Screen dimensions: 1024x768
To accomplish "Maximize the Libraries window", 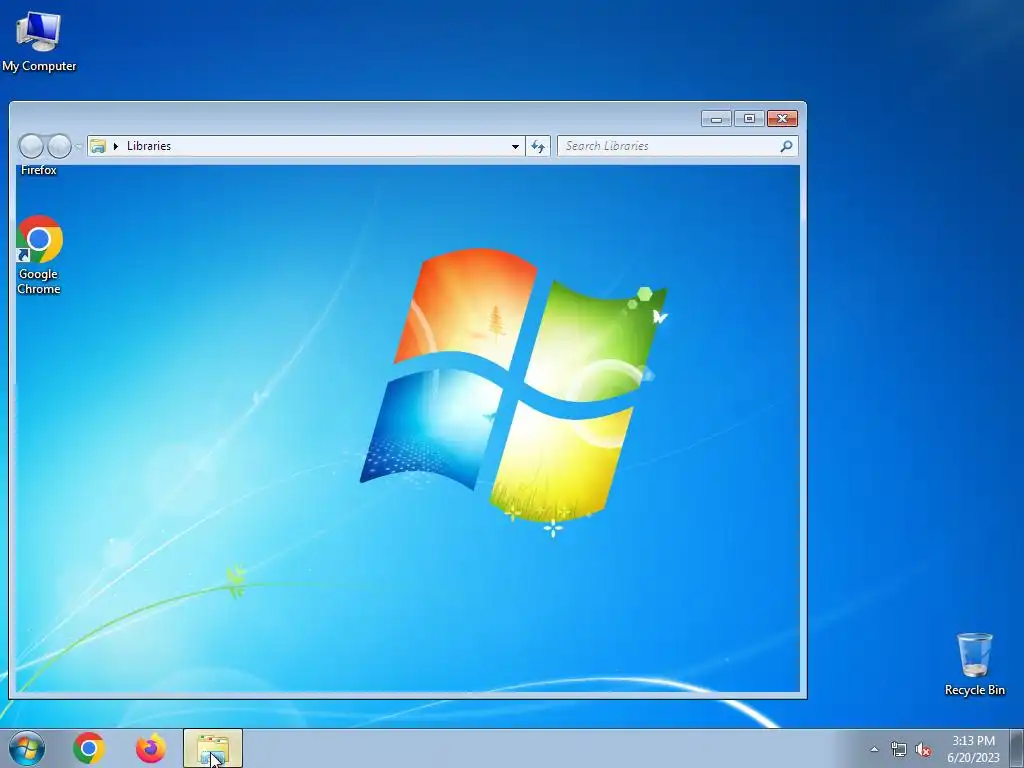I will 749,119.
